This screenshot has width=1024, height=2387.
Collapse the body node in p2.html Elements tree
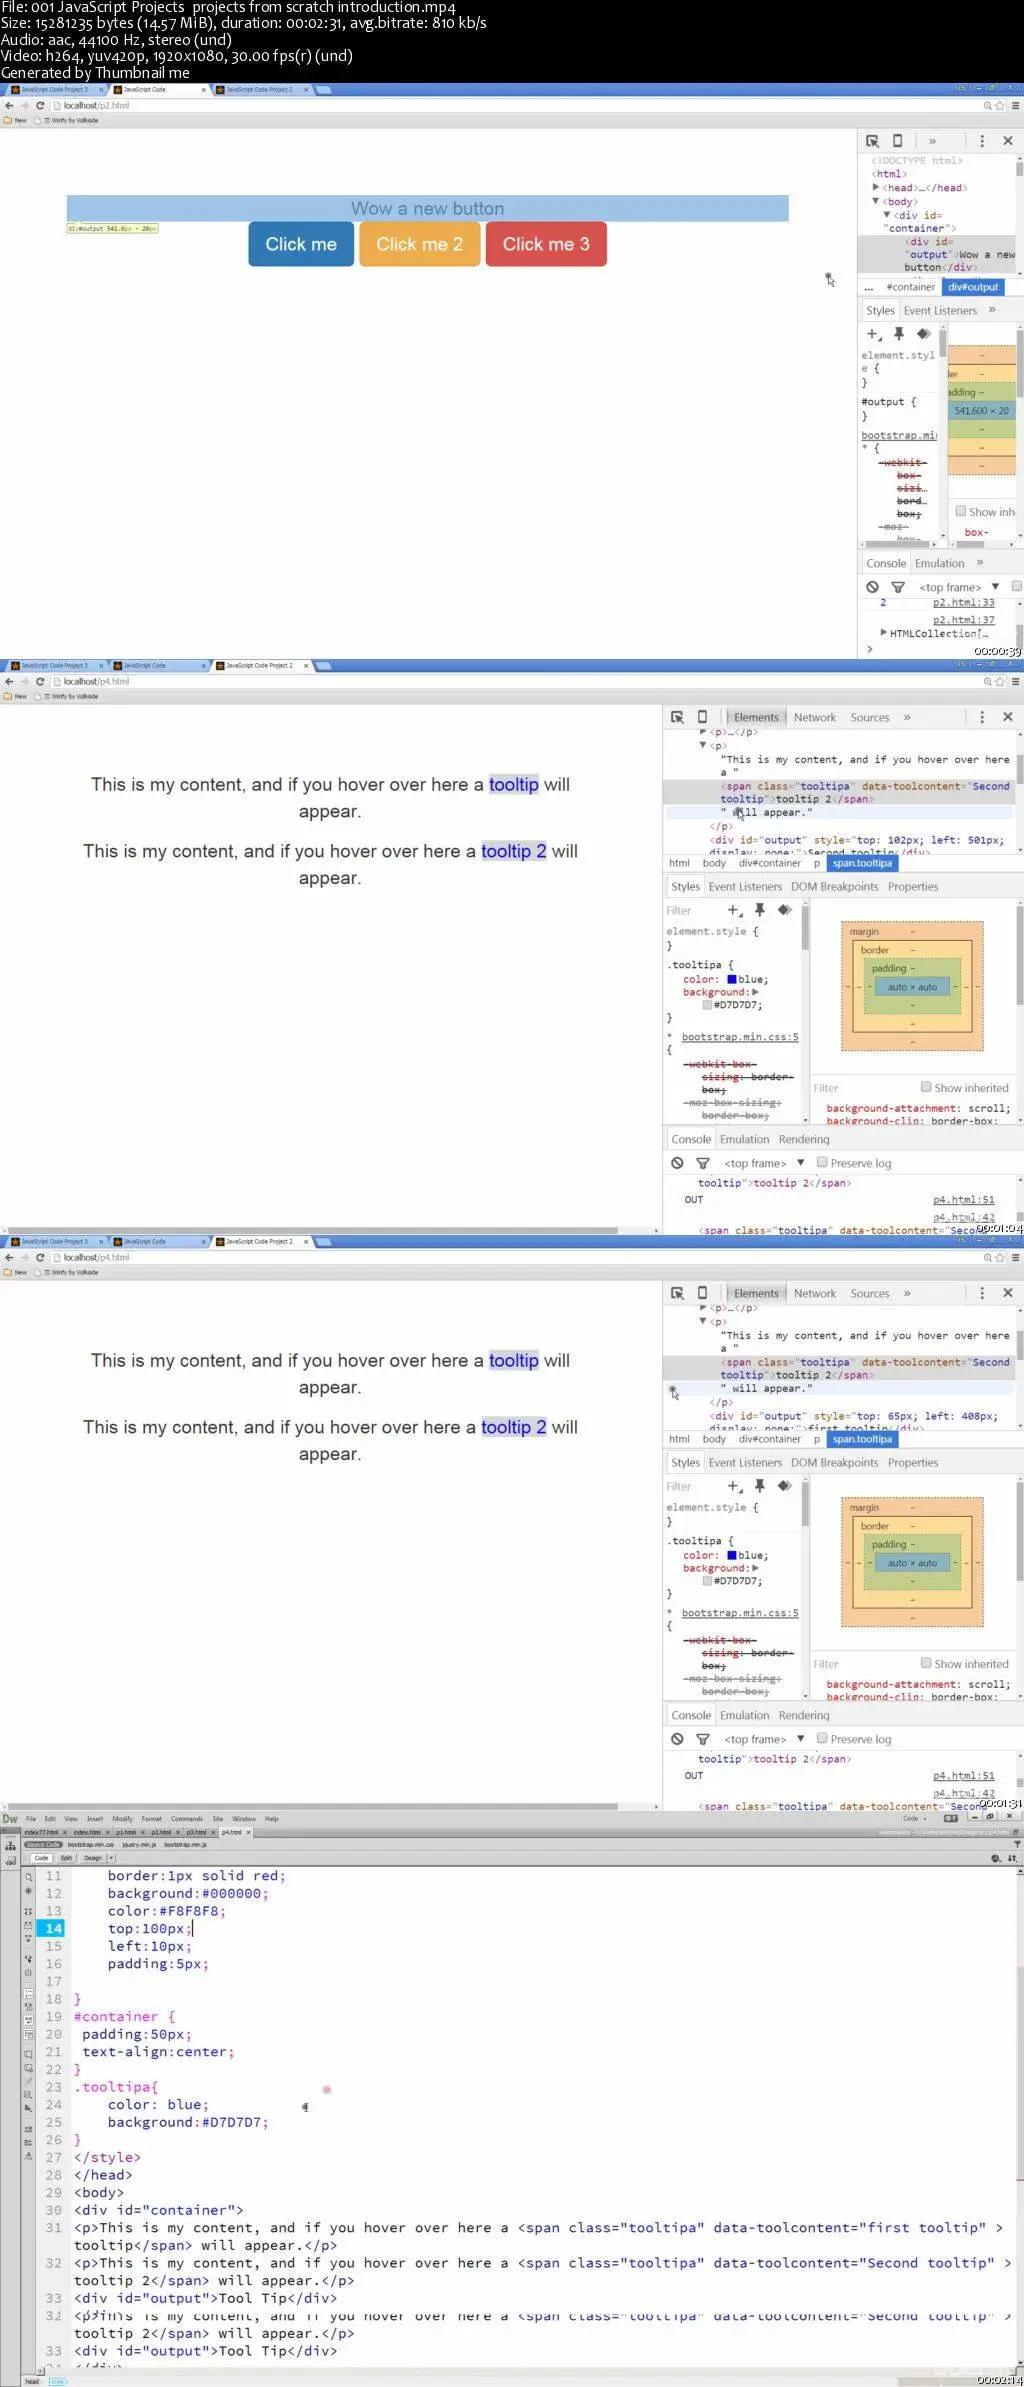tap(876, 201)
